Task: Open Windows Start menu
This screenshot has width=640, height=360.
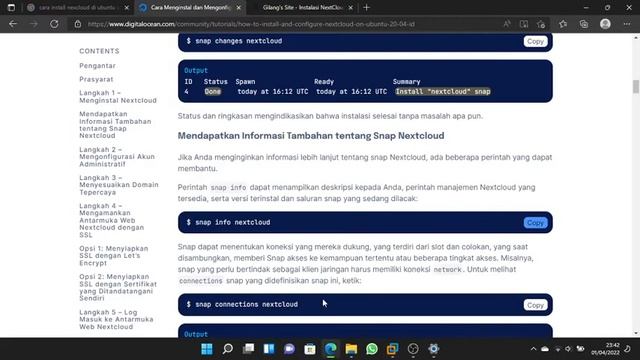Action: coord(207,349)
